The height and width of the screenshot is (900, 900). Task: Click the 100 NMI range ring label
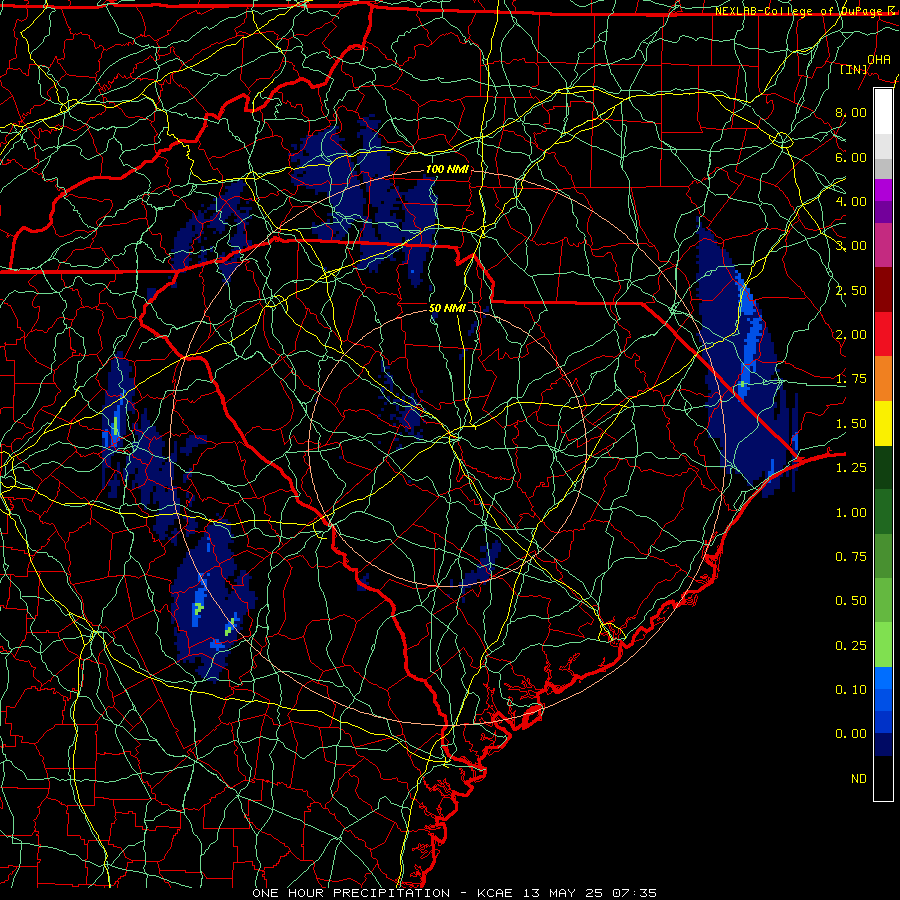(x=447, y=169)
